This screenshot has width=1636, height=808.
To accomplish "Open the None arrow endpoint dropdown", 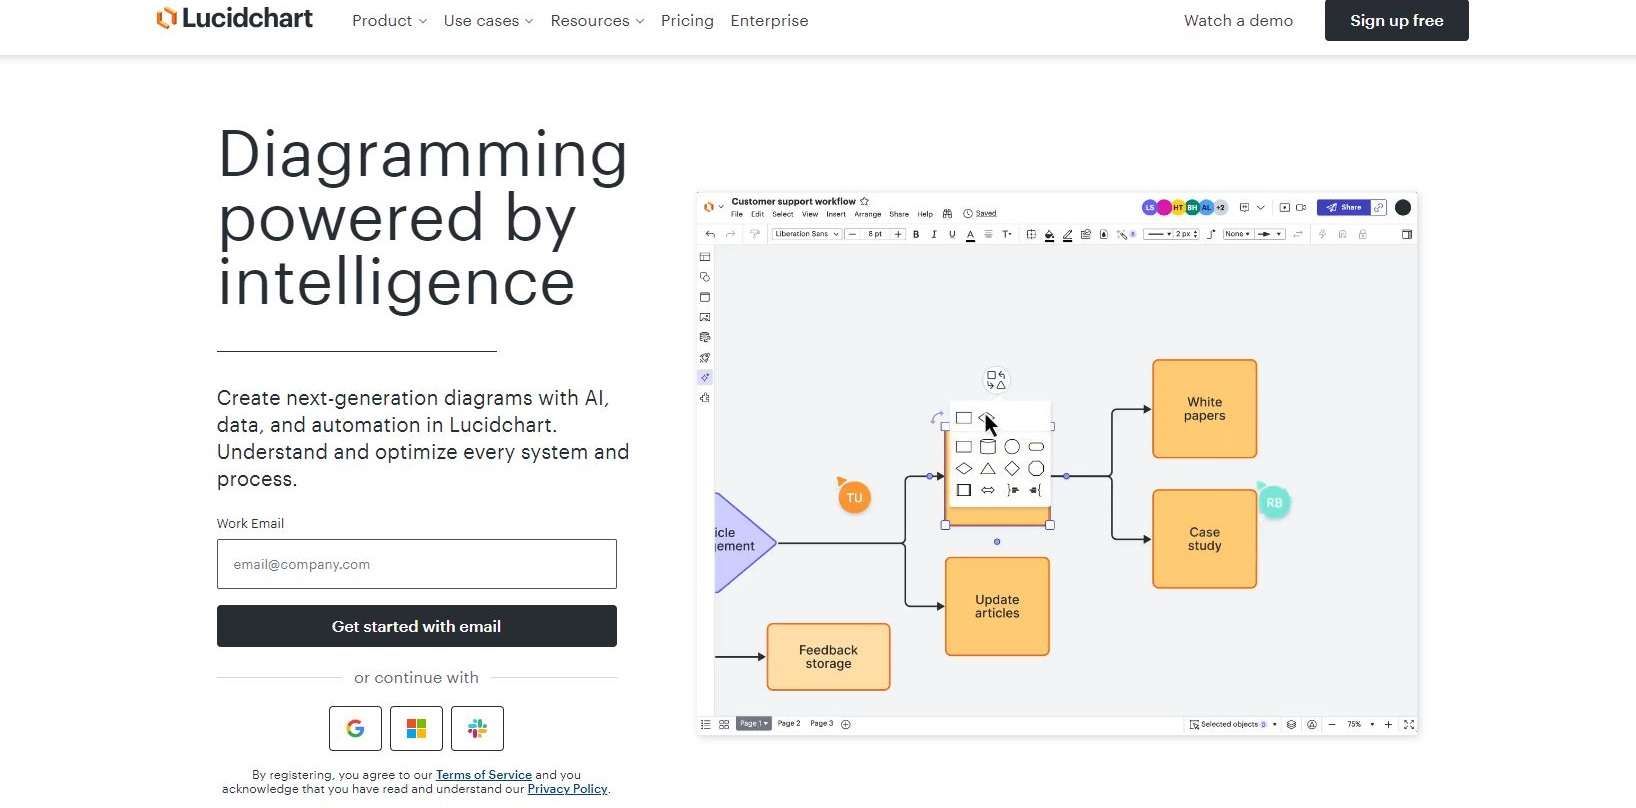I will [1238, 234].
